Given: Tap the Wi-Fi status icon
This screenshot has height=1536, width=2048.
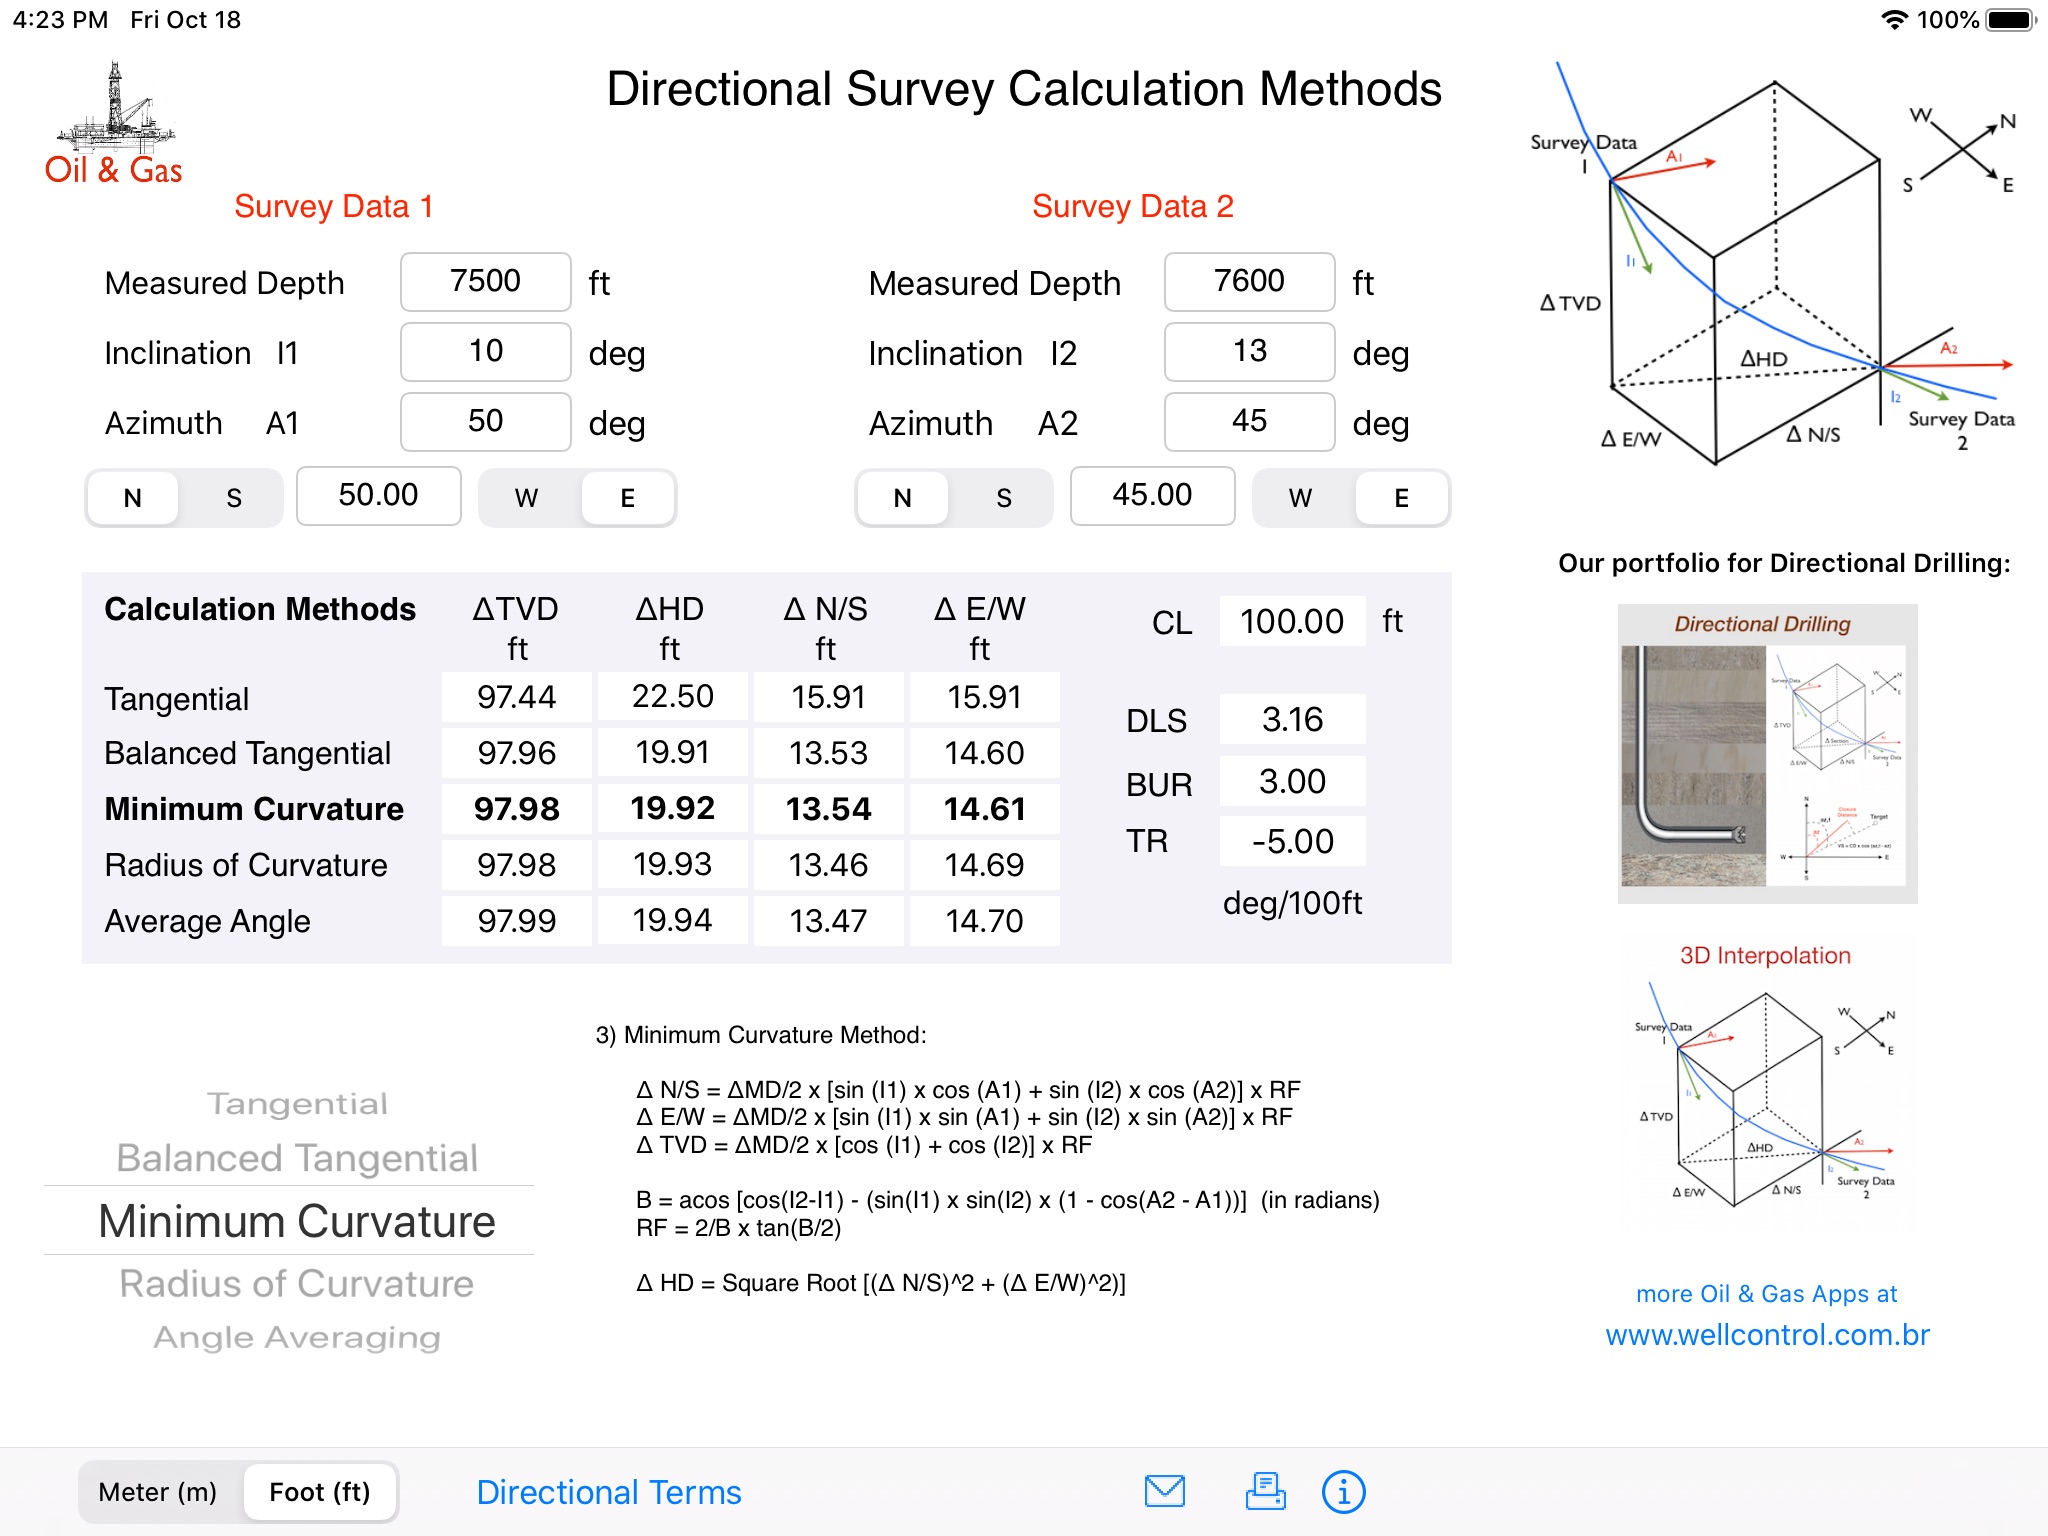Looking at the screenshot, I should pyautogui.click(x=1893, y=20).
